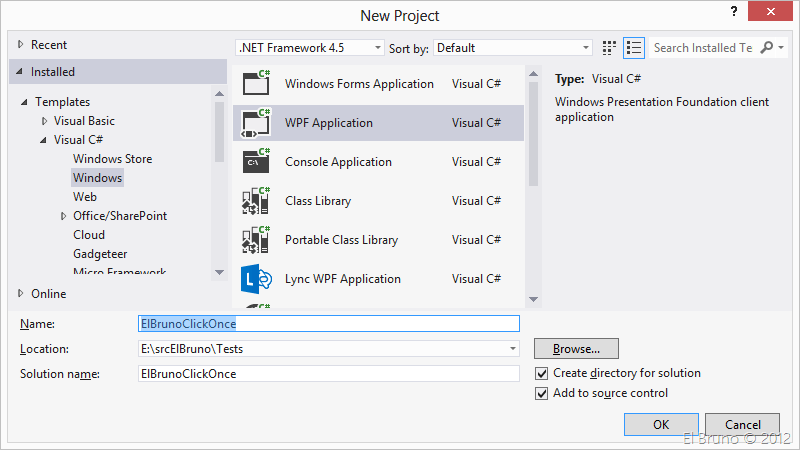Click the Windows Forms Application template icon
Viewport: 800px width, 450px height.
[256, 84]
